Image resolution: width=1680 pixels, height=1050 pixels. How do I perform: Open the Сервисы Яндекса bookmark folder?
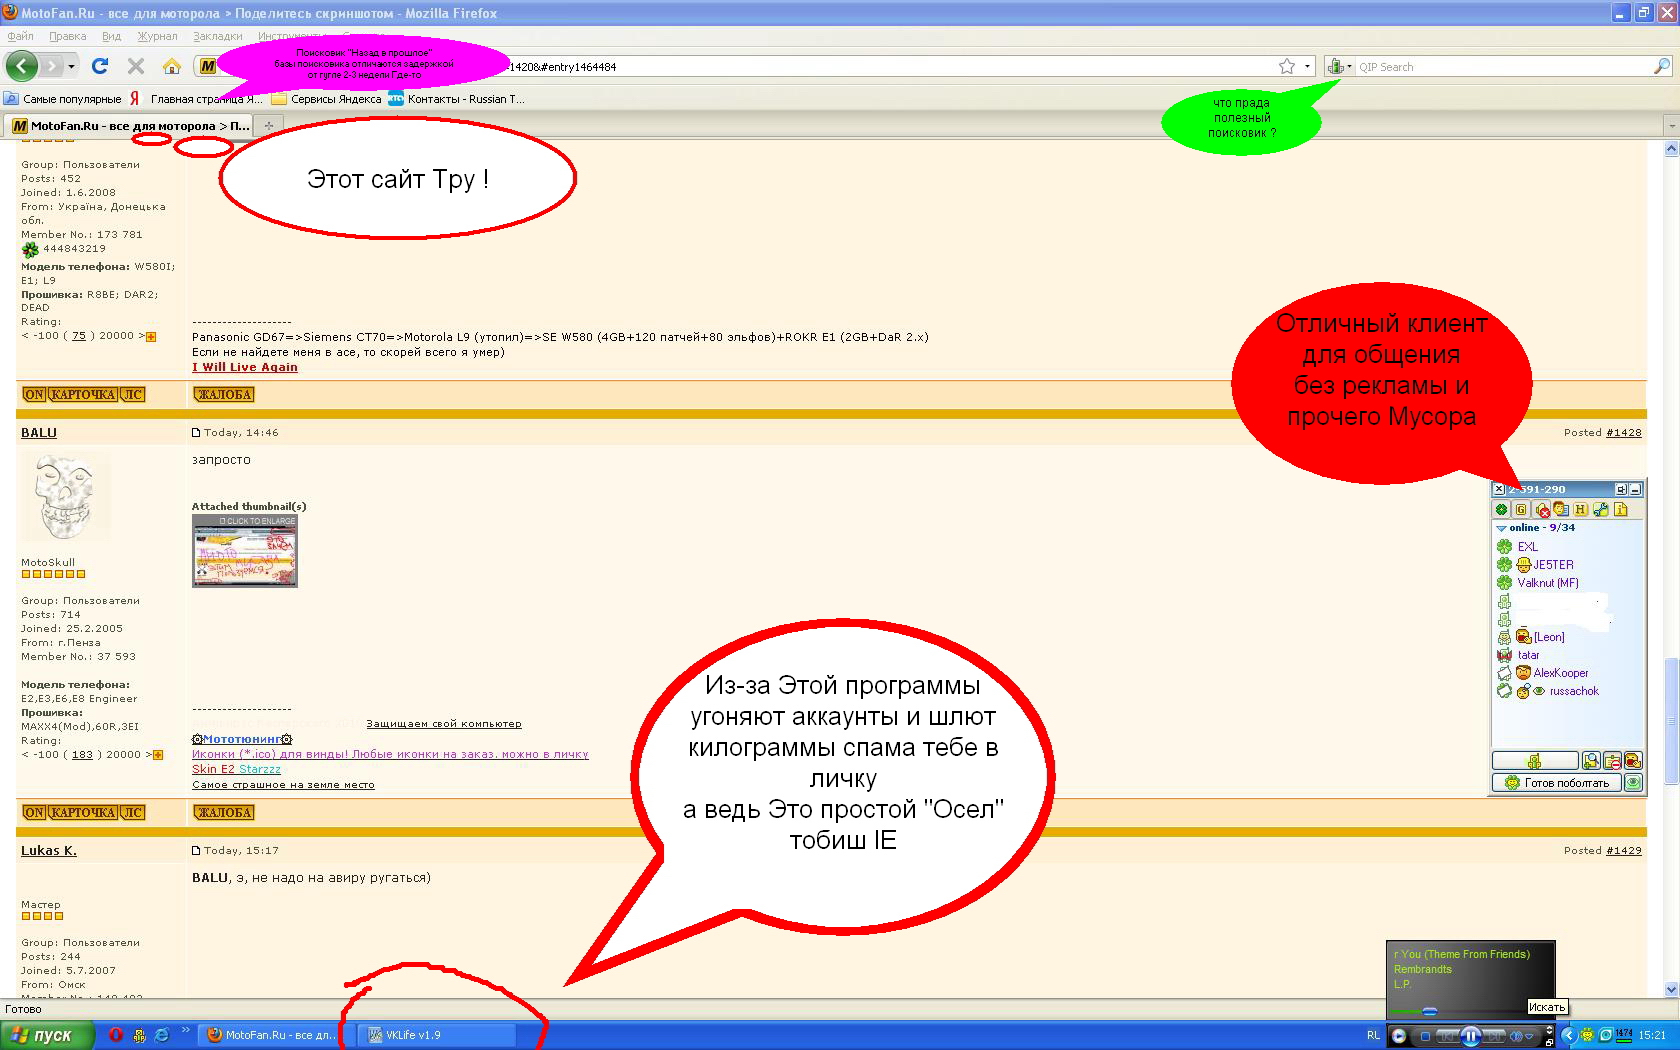[x=326, y=99]
